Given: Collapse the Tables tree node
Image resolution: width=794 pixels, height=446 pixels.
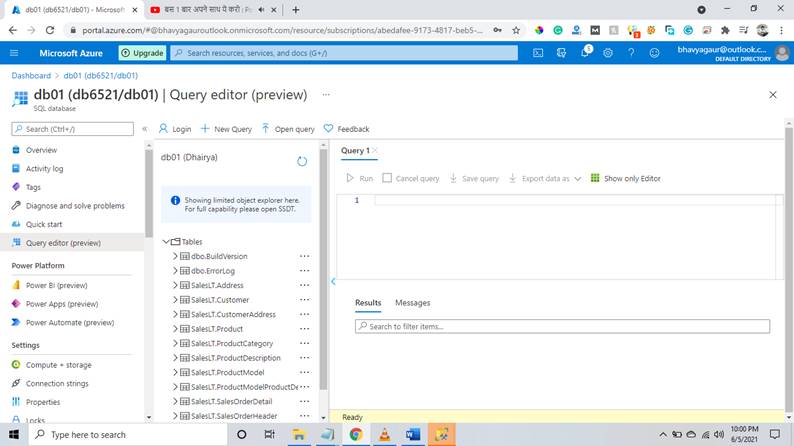Looking at the screenshot, I should 166,241.
